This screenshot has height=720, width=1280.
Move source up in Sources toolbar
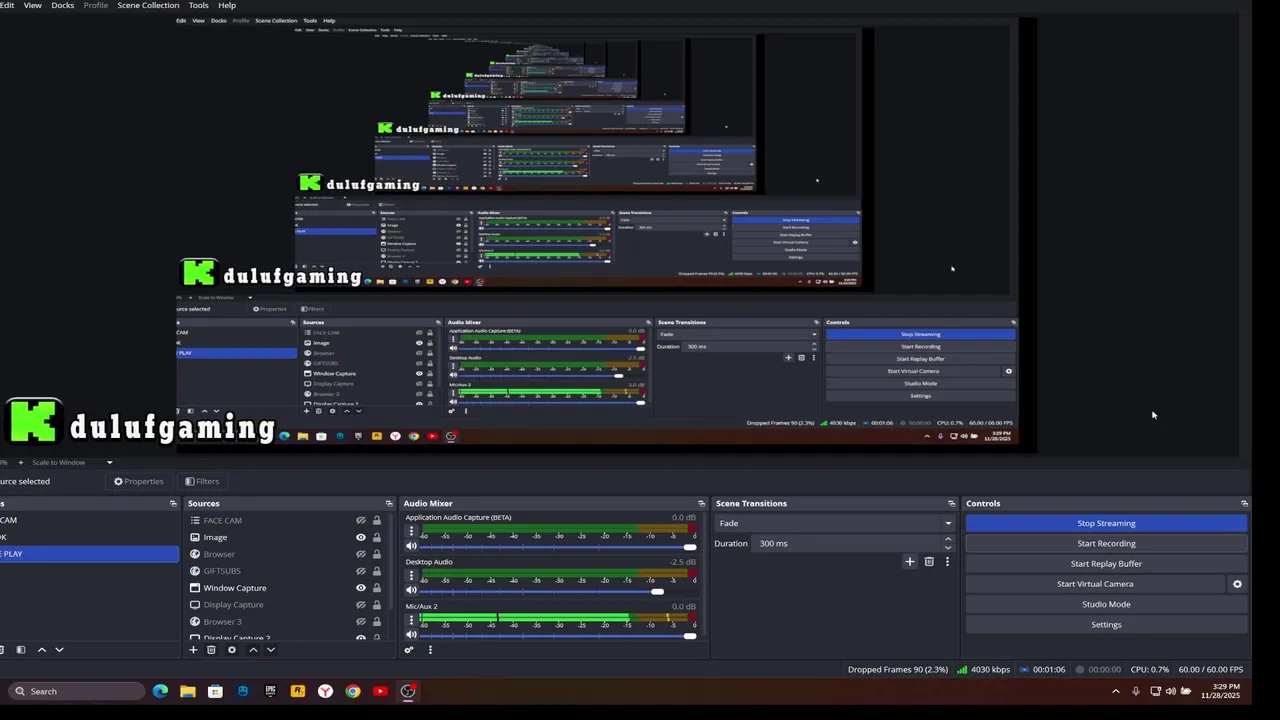(253, 650)
